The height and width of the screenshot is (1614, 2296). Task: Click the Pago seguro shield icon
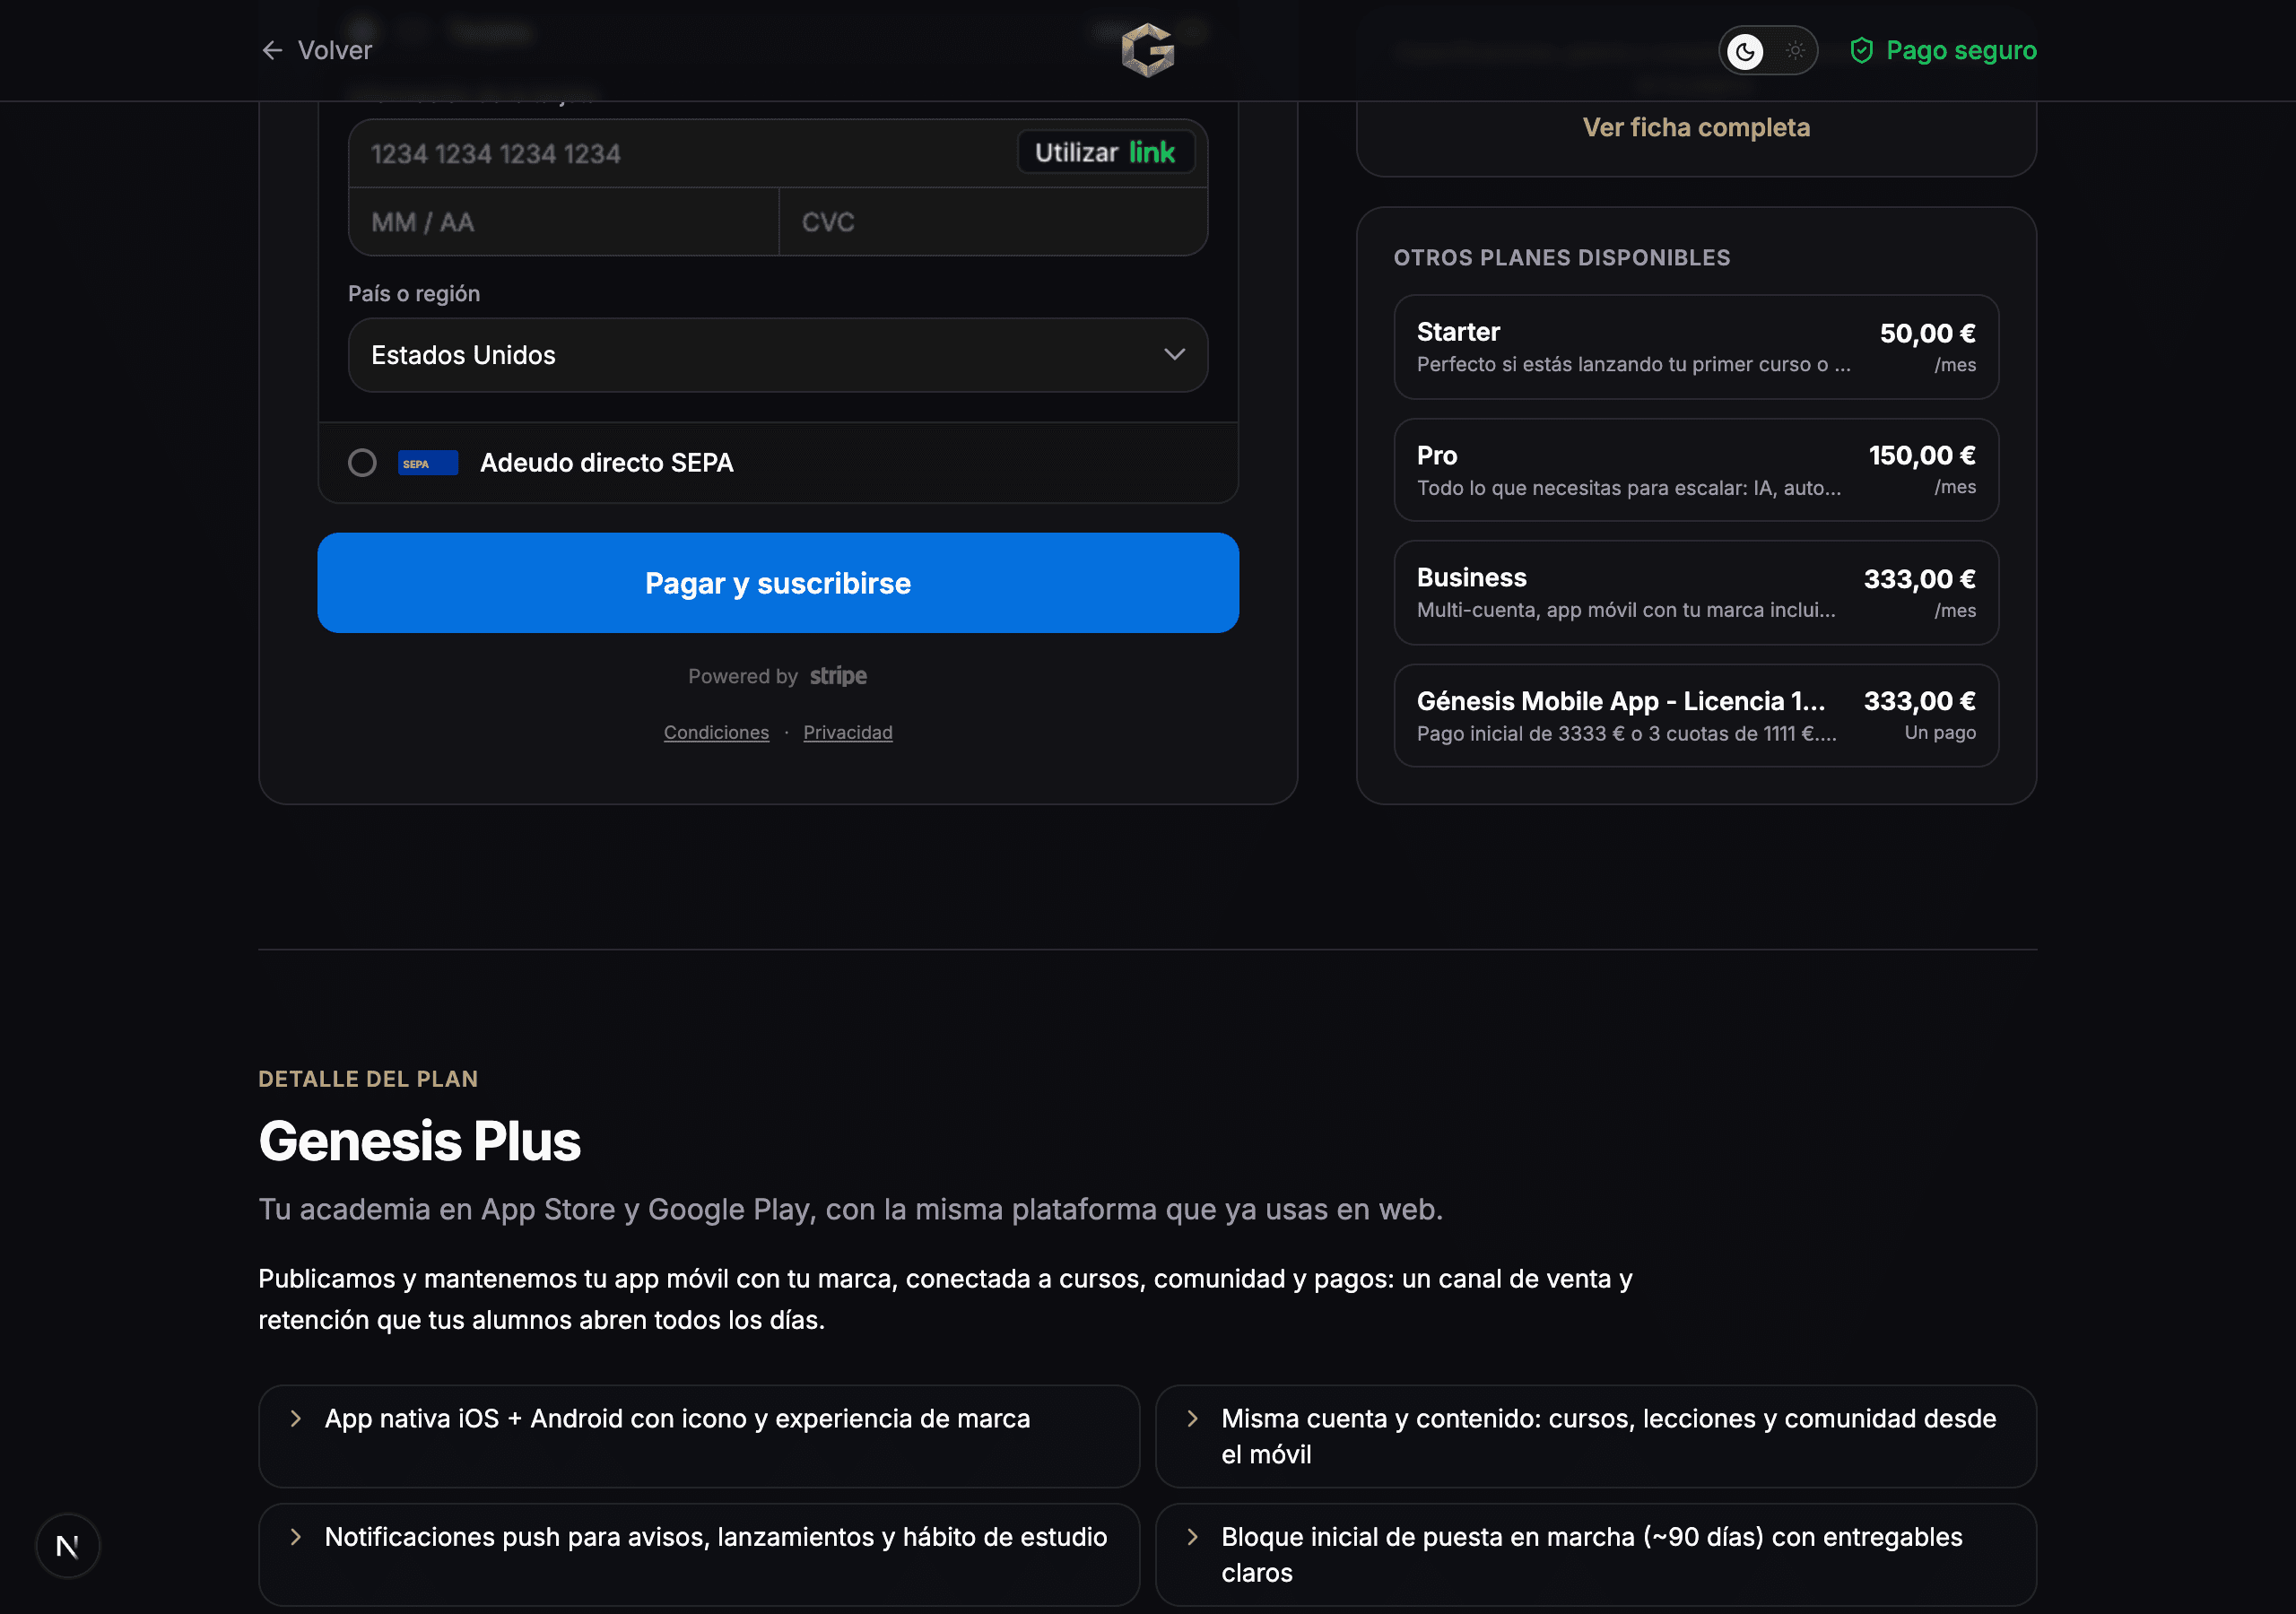pyautogui.click(x=1861, y=50)
